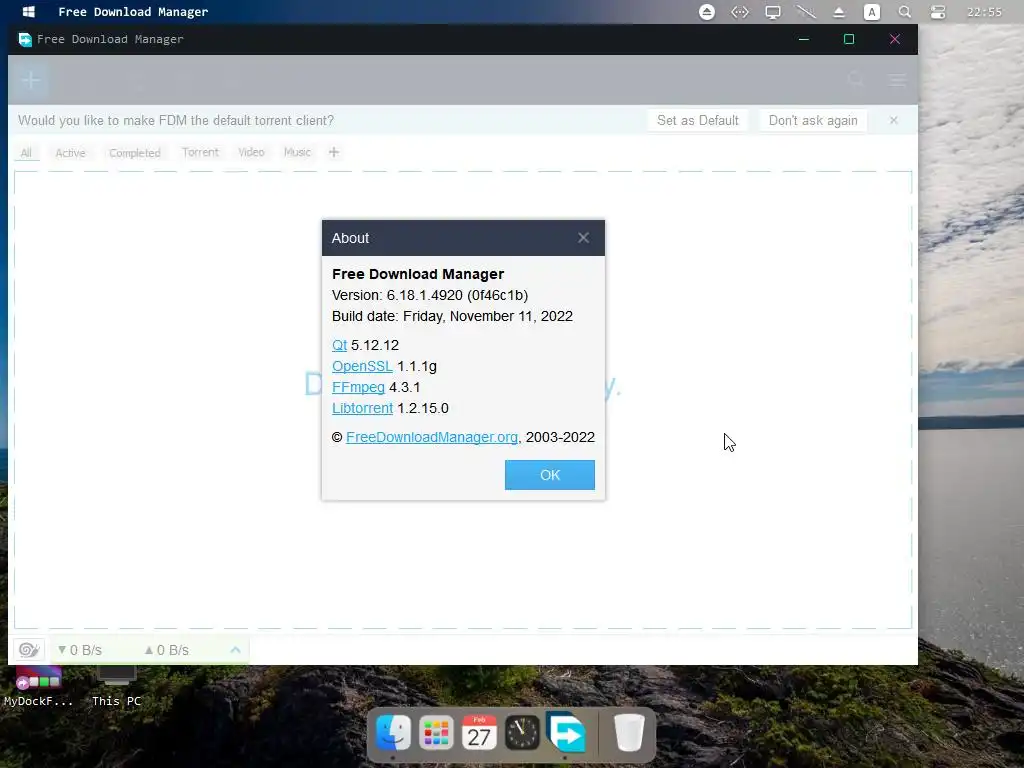Viewport: 1024px width, 768px height.
Task: Click the download speed 0 B/s indicator
Action: coord(80,650)
